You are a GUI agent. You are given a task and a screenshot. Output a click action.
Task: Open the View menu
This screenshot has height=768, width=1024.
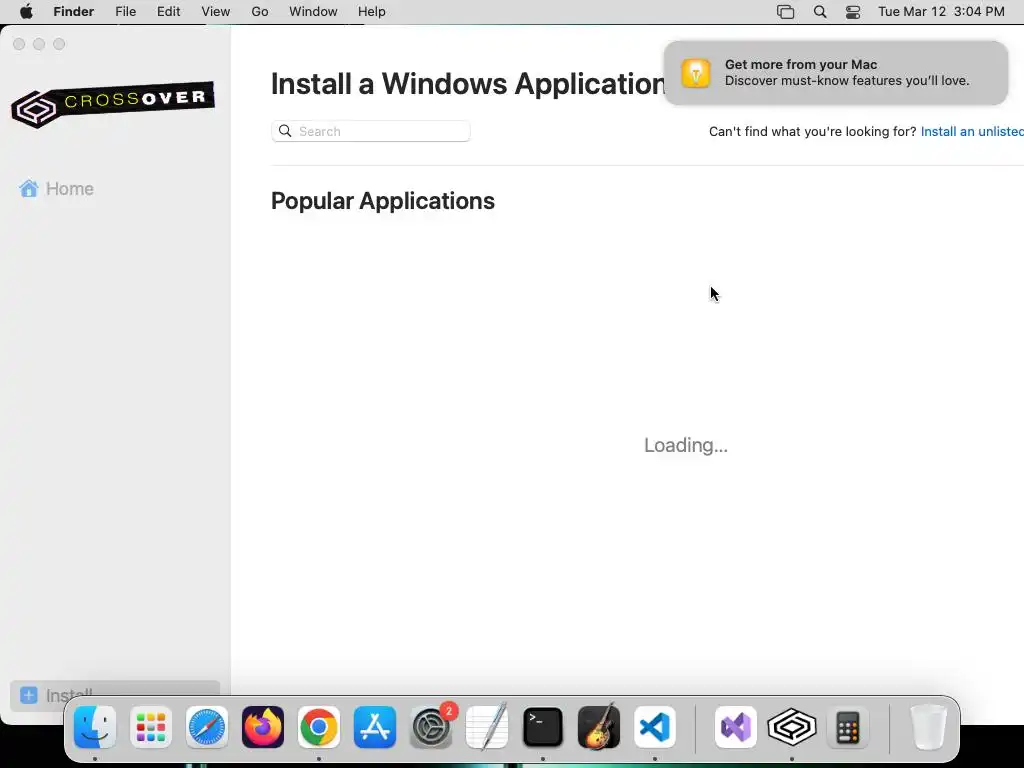click(x=216, y=12)
